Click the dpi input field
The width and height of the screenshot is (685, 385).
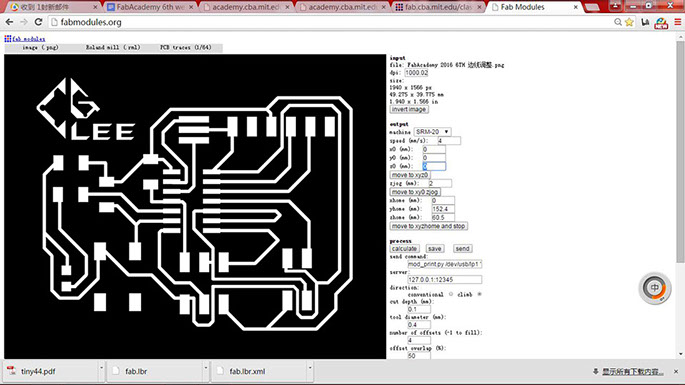click(x=416, y=73)
